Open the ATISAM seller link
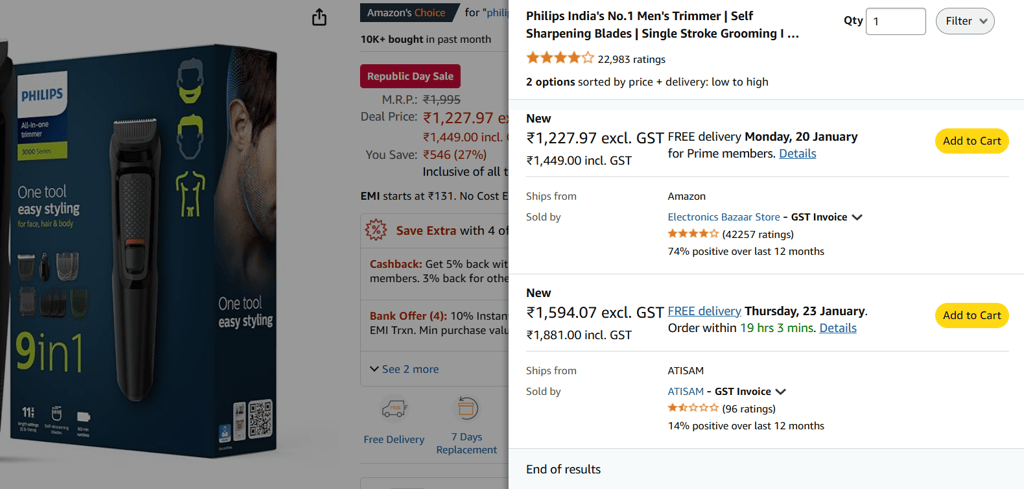The height and width of the screenshot is (489, 1024). click(686, 392)
